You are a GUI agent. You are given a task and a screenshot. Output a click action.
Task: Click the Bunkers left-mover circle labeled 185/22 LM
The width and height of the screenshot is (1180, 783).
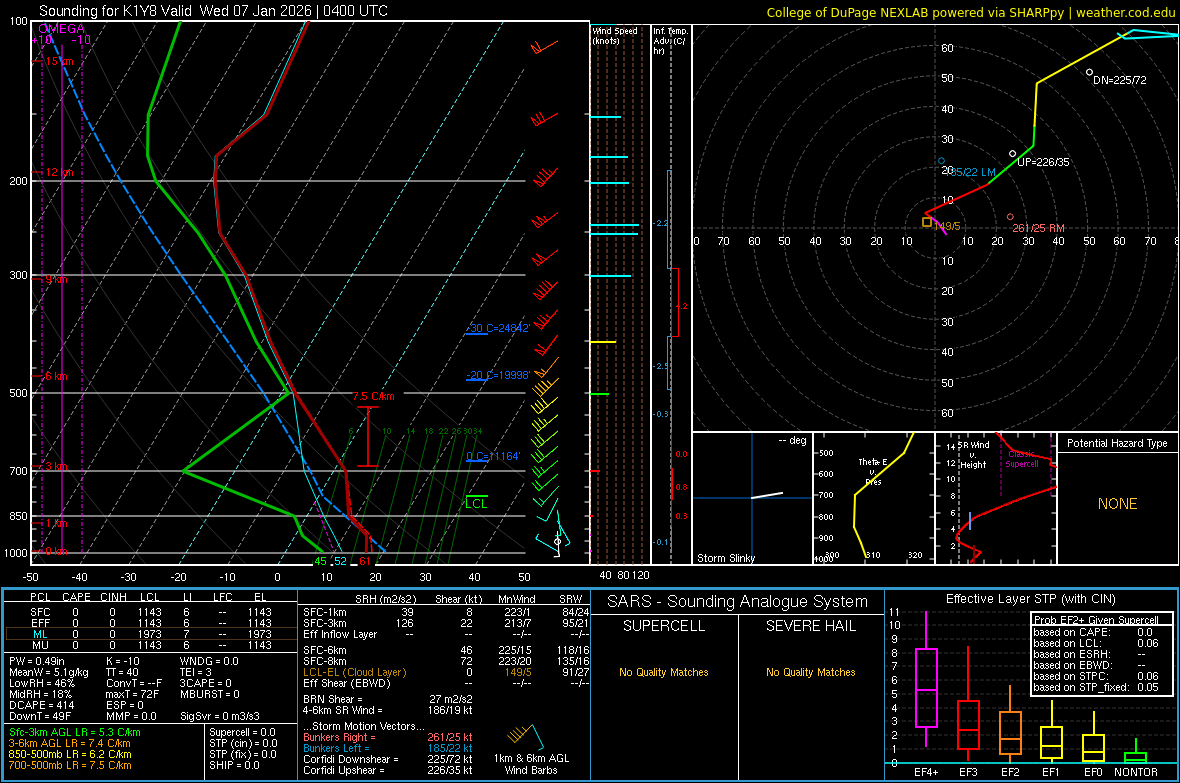tap(941, 161)
